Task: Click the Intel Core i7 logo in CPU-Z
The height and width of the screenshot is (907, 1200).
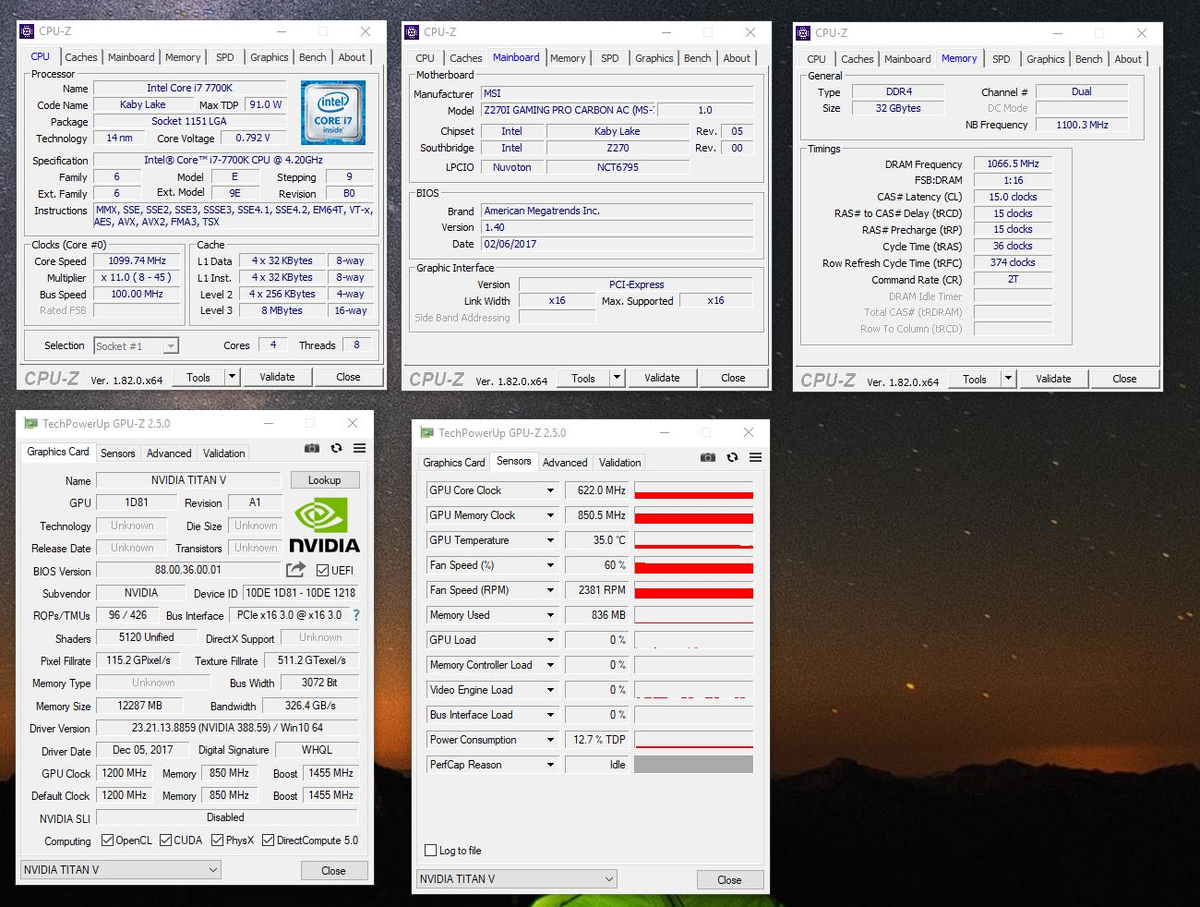Action: (333, 113)
